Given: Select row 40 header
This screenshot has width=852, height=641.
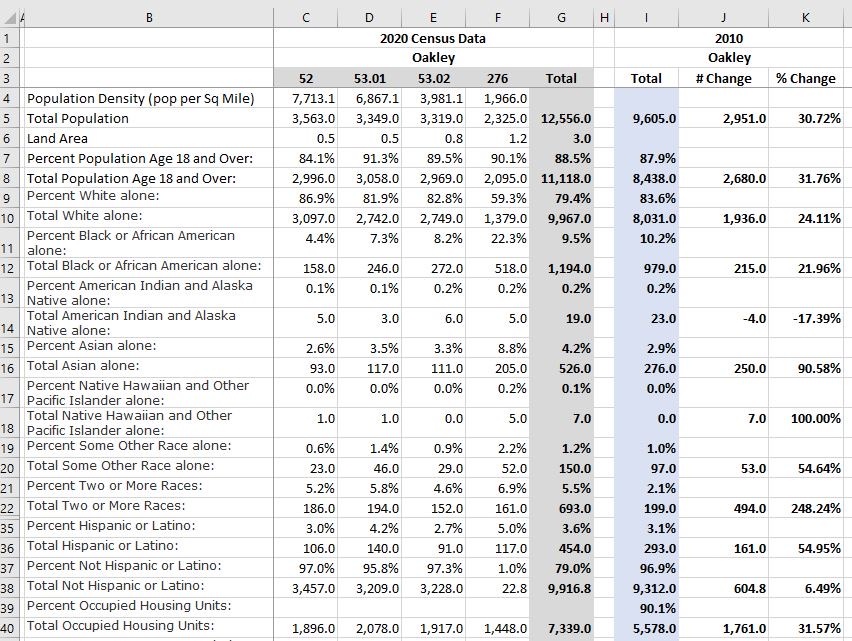Looking at the screenshot, I should tap(8, 629).
